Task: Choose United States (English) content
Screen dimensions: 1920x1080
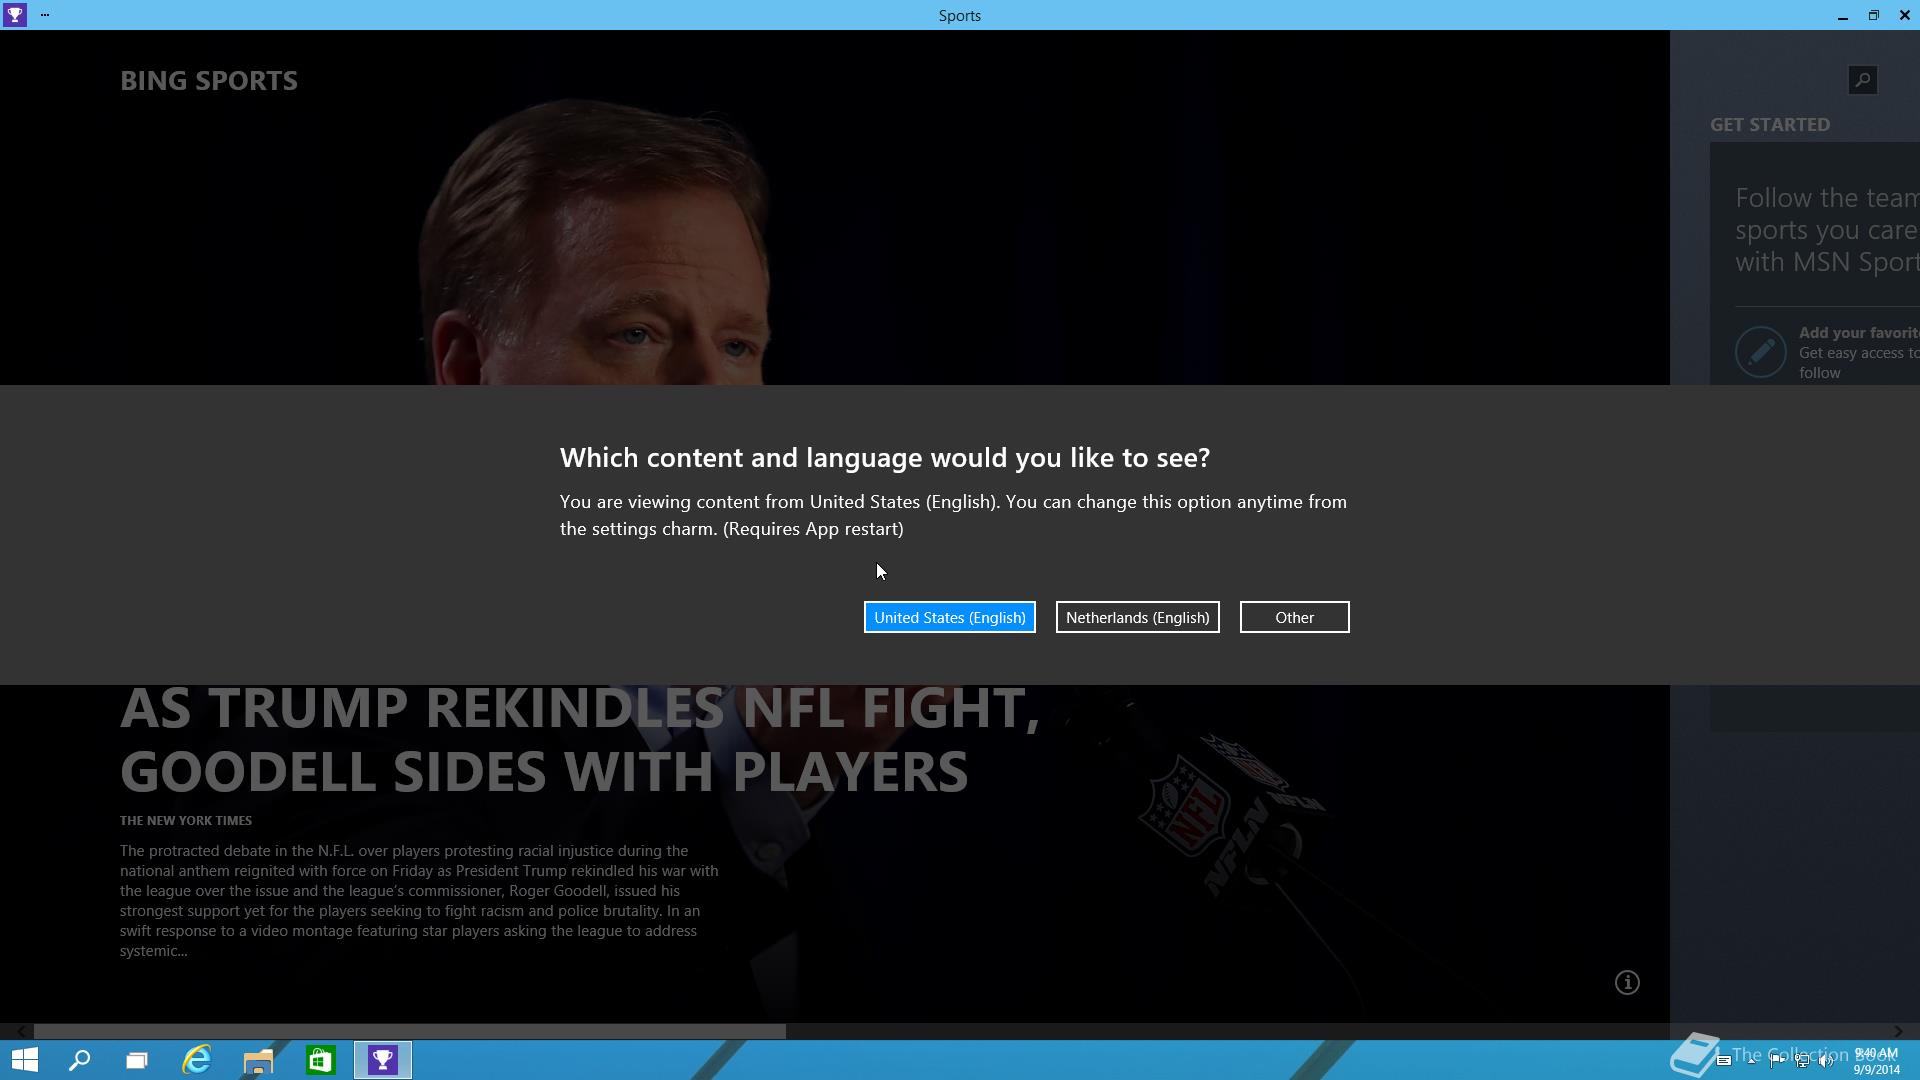Action: pos(949,617)
